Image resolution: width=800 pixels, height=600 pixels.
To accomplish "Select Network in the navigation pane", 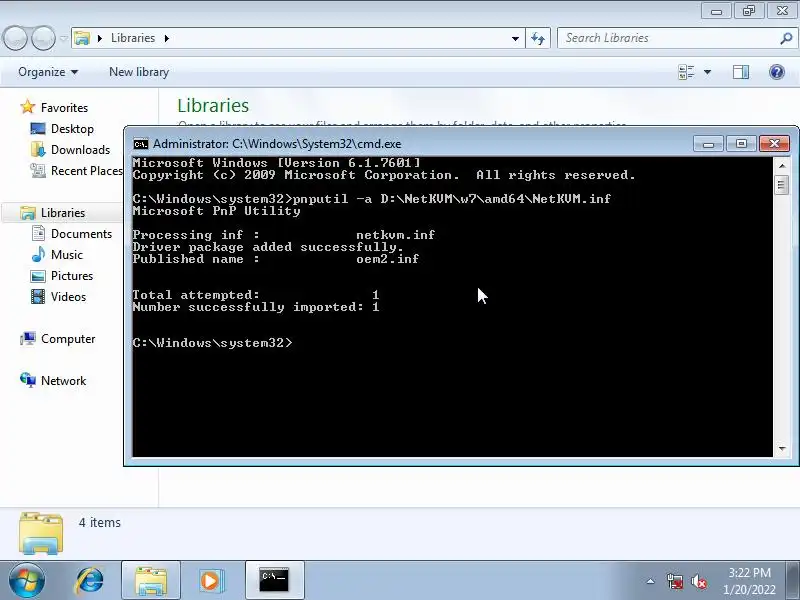I will click(63, 381).
